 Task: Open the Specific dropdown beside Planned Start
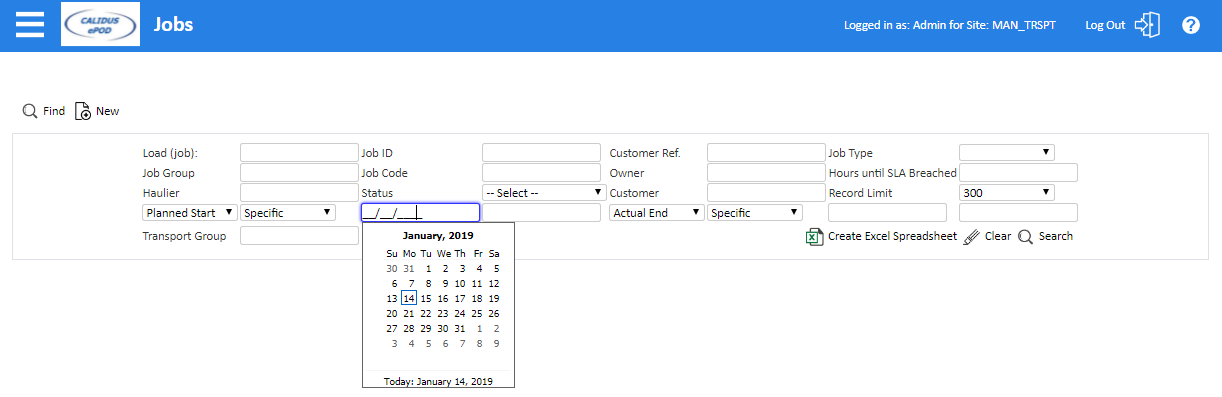point(289,212)
